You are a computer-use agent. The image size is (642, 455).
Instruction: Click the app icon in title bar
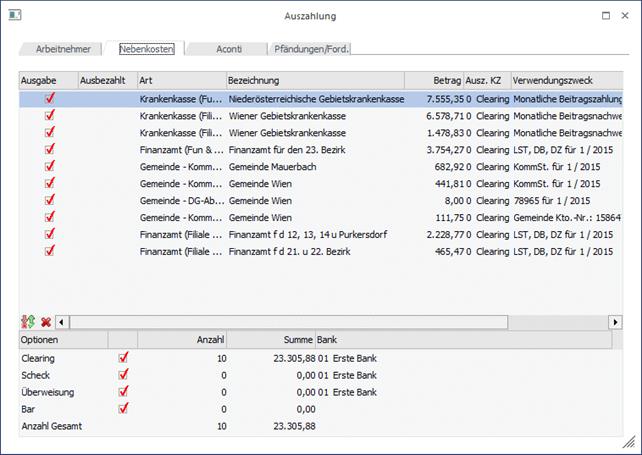pos(13,16)
